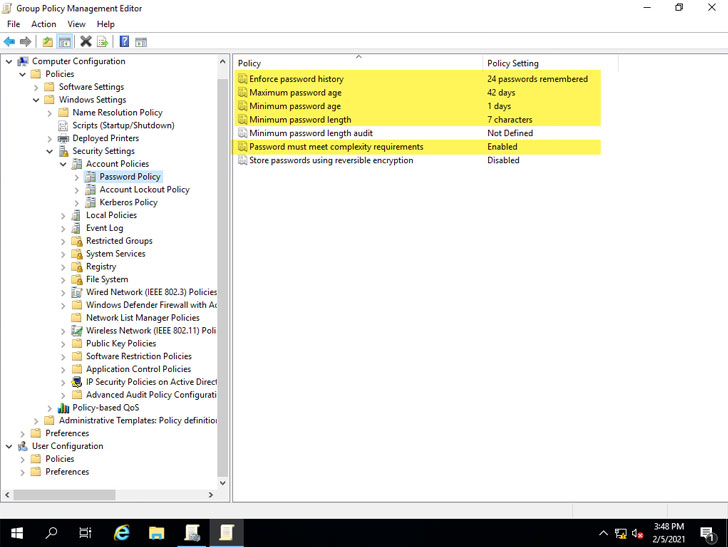Click the Minimum password length audit icon
The image size is (728, 547).
(x=242, y=133)
